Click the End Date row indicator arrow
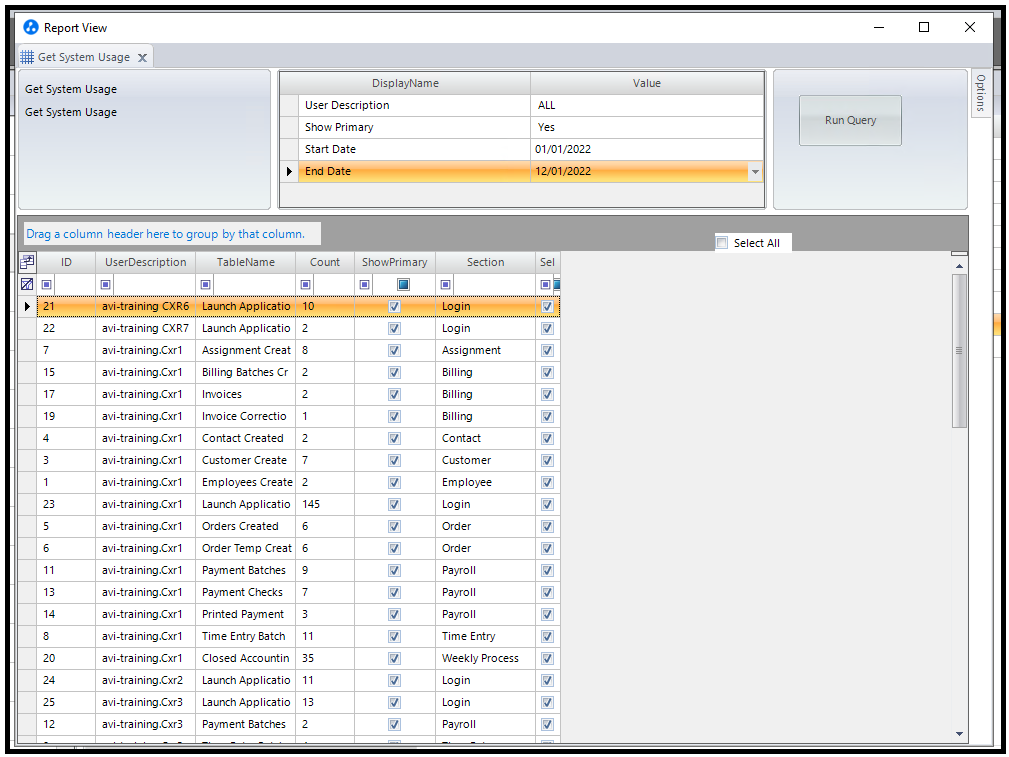 pyautogui.click(x=289, y=171)
